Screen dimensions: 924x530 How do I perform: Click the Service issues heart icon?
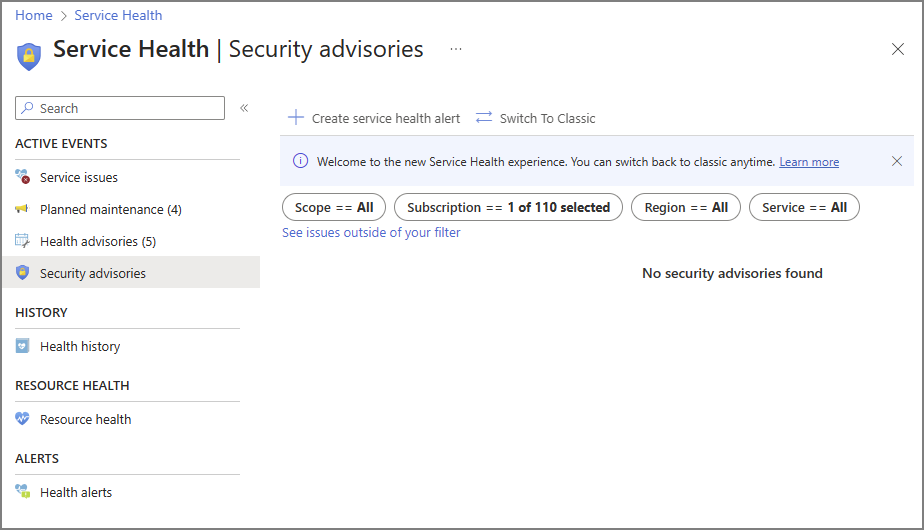22,176
